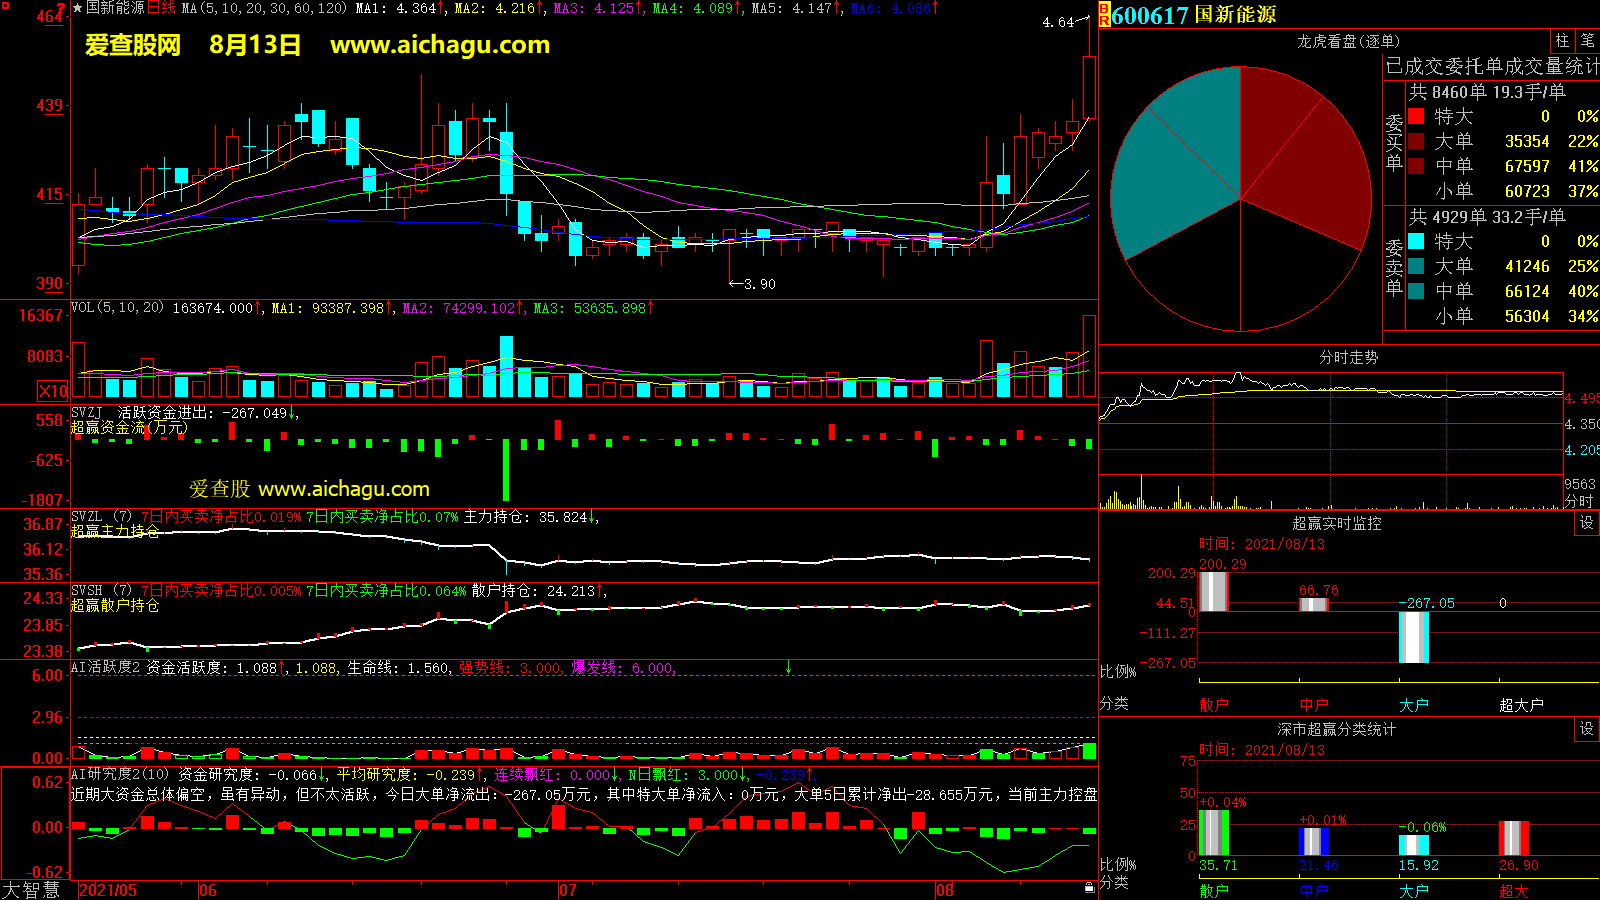
Task: Open 设 settings of 超赢实时监控 panel
Action: (x=1587, y=523)
